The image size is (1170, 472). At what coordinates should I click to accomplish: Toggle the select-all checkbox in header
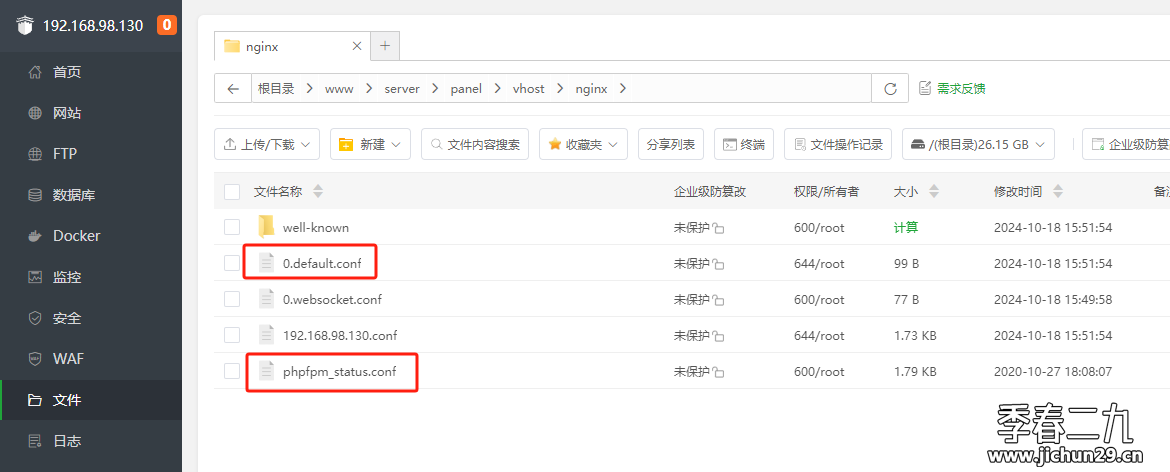tap(232, 191)
